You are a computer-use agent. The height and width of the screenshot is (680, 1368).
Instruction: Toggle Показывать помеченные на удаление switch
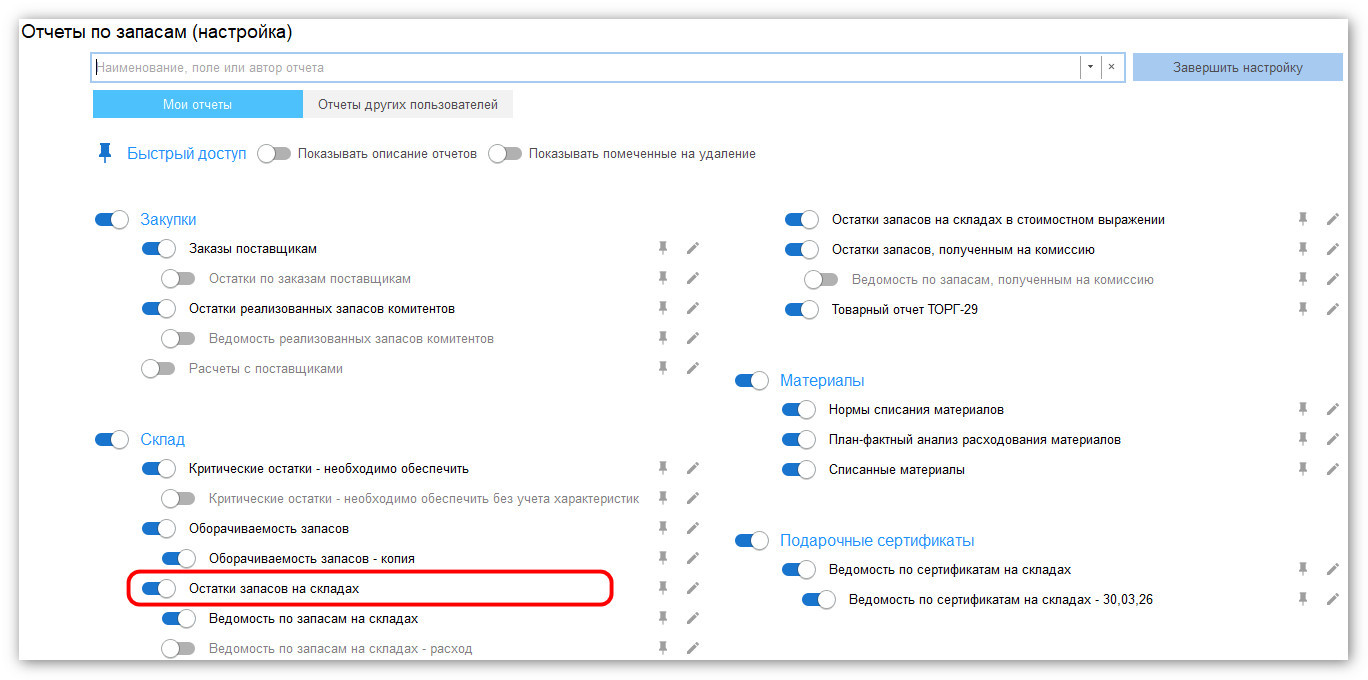pos(505,154)
